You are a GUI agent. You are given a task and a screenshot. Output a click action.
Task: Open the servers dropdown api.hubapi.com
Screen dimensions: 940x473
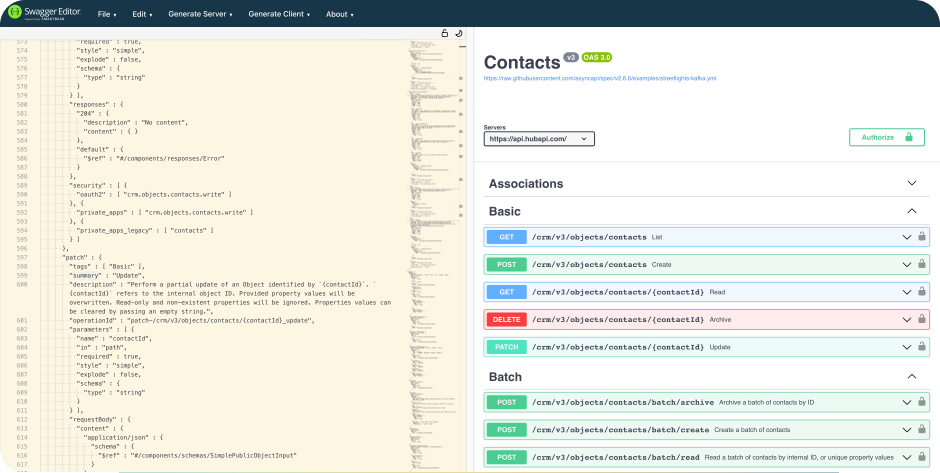[x=539, y=138]
